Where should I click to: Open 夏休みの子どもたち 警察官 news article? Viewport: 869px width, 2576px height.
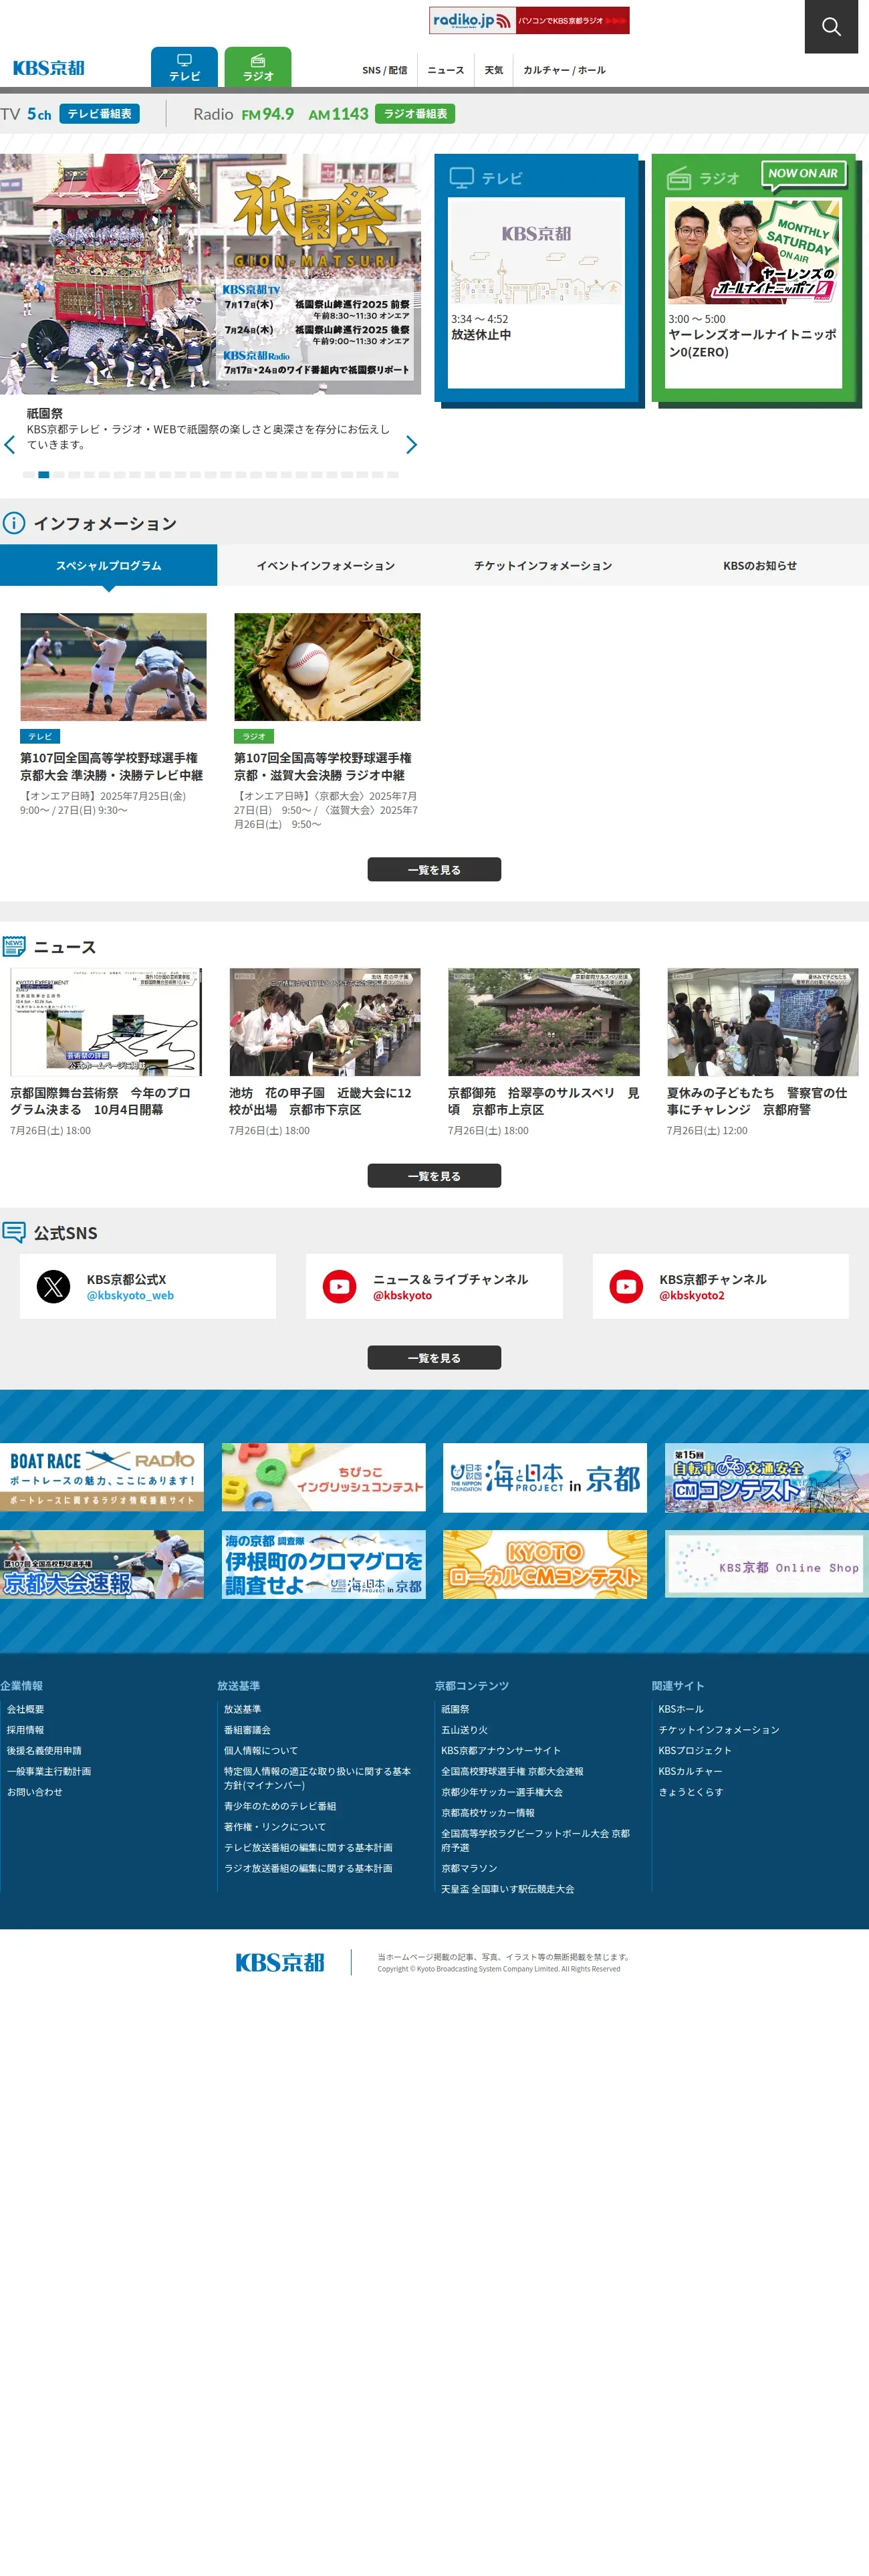763,1053
